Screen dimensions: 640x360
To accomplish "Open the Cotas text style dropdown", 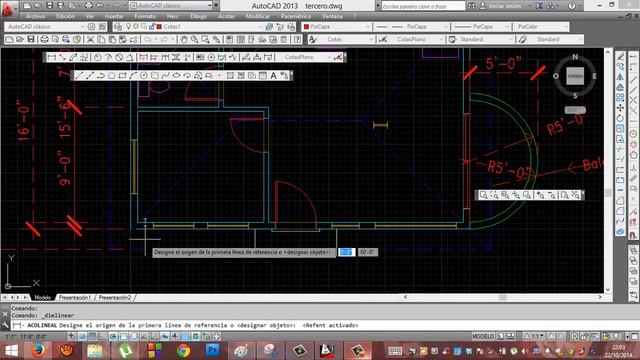I will click(x=371, y=39).
